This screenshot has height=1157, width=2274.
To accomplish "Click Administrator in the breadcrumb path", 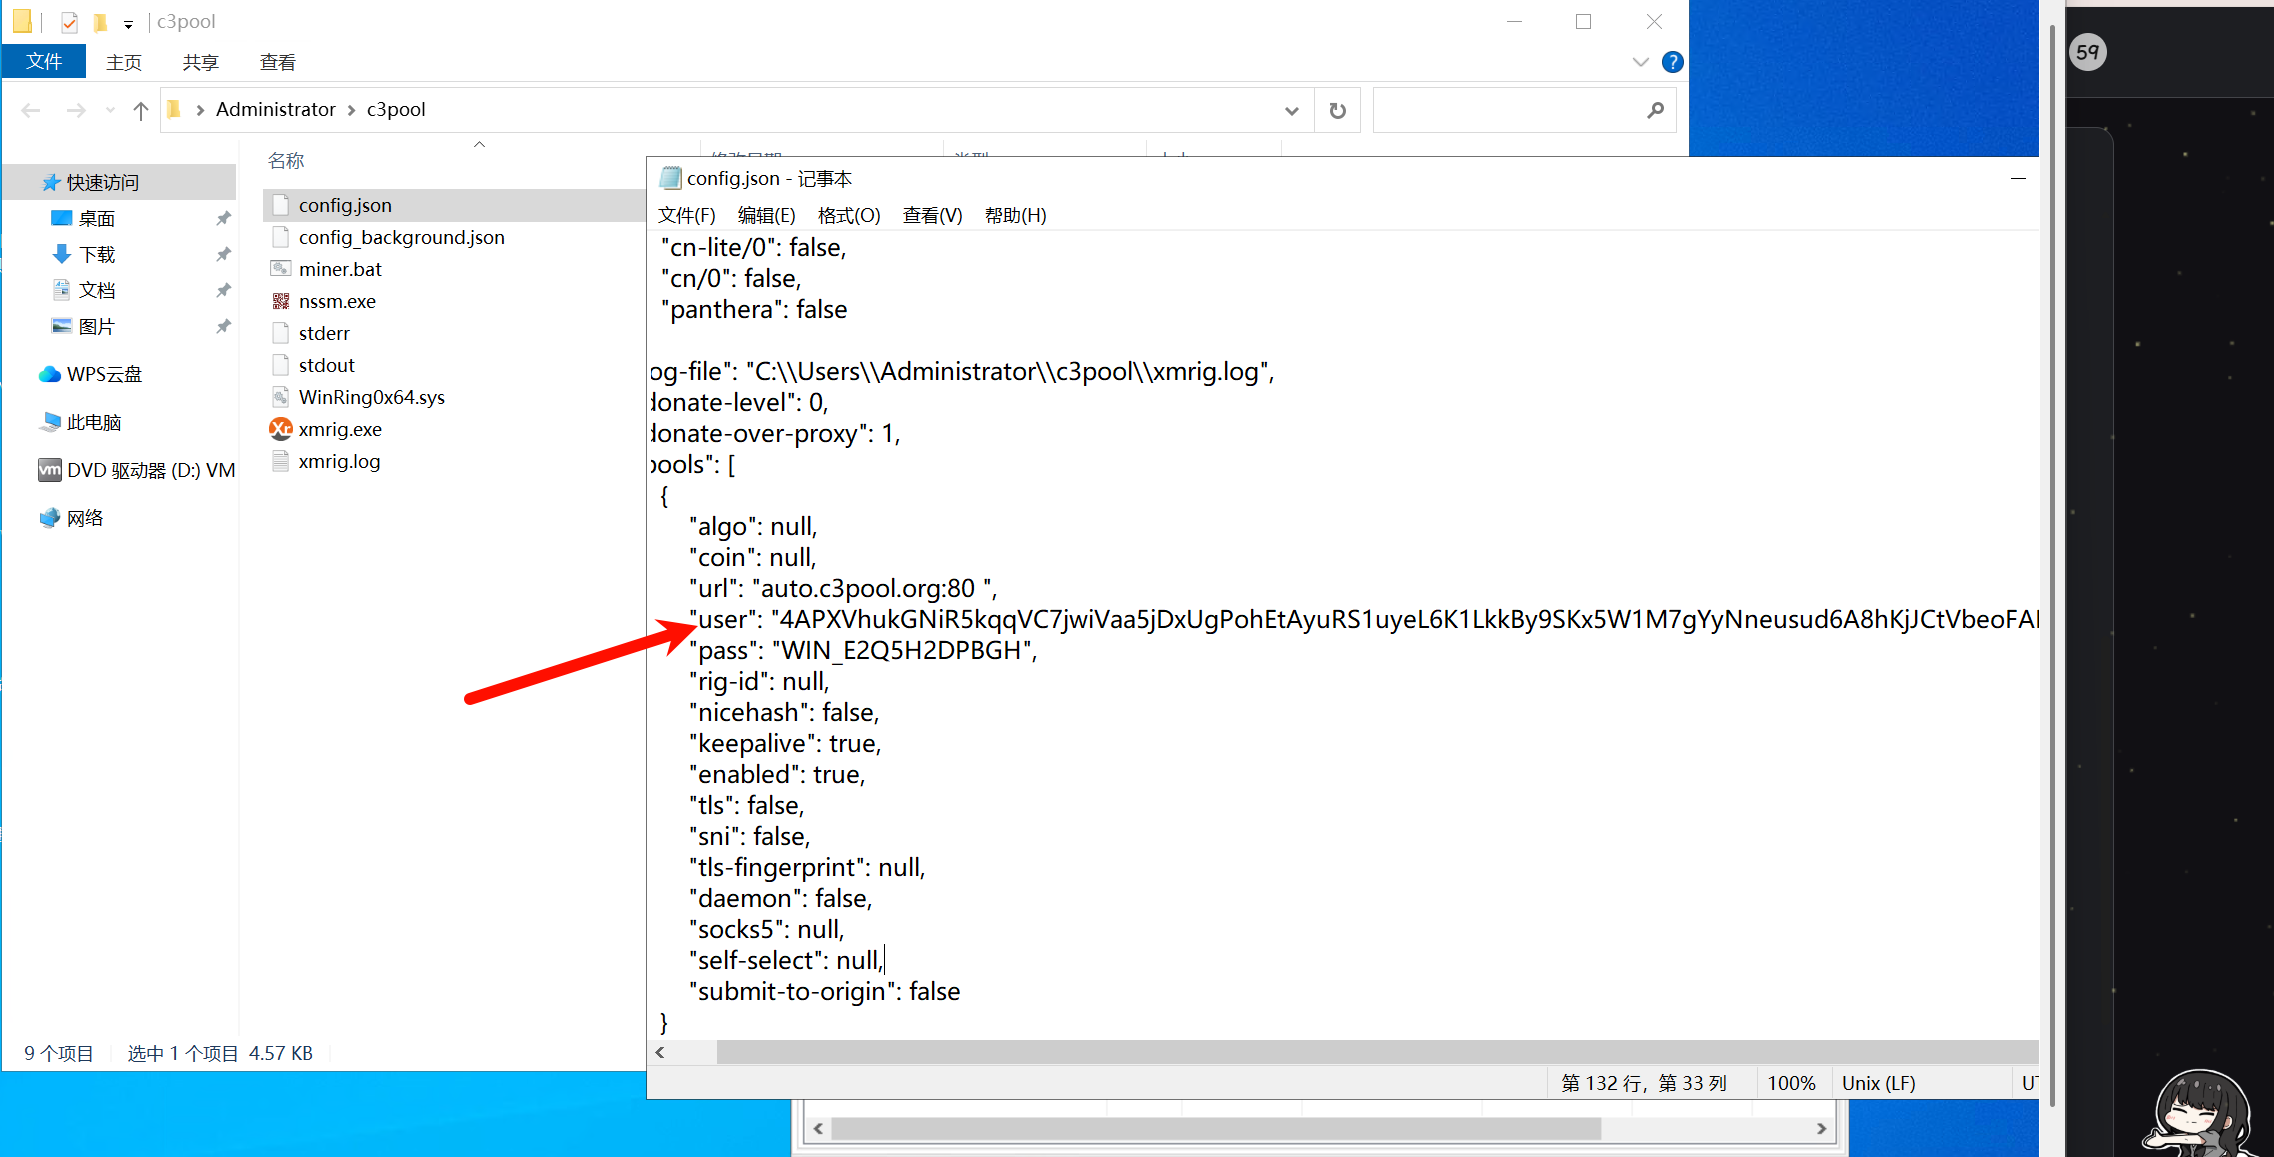I will (275, 109).
